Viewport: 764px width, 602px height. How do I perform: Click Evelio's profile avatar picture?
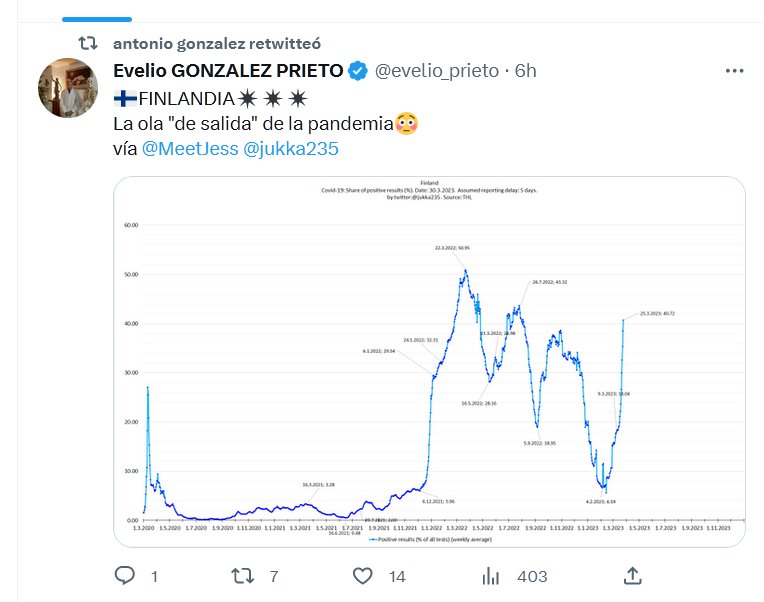67,88
